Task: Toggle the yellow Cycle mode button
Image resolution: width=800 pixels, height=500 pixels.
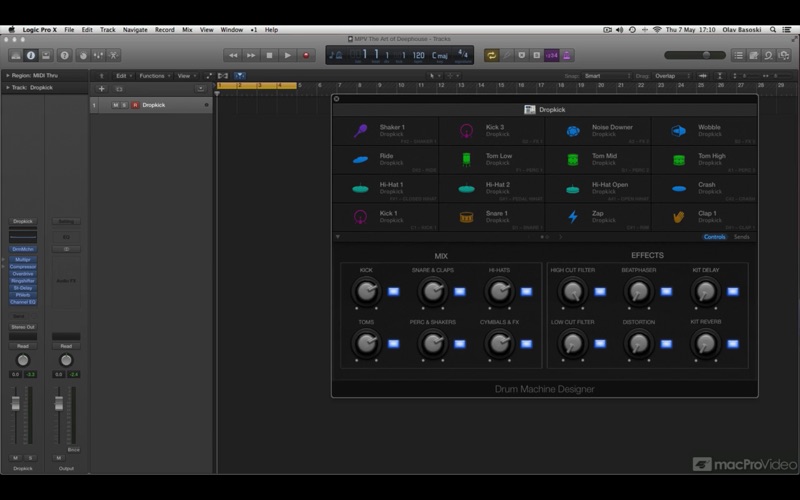Action: point(491,55)
